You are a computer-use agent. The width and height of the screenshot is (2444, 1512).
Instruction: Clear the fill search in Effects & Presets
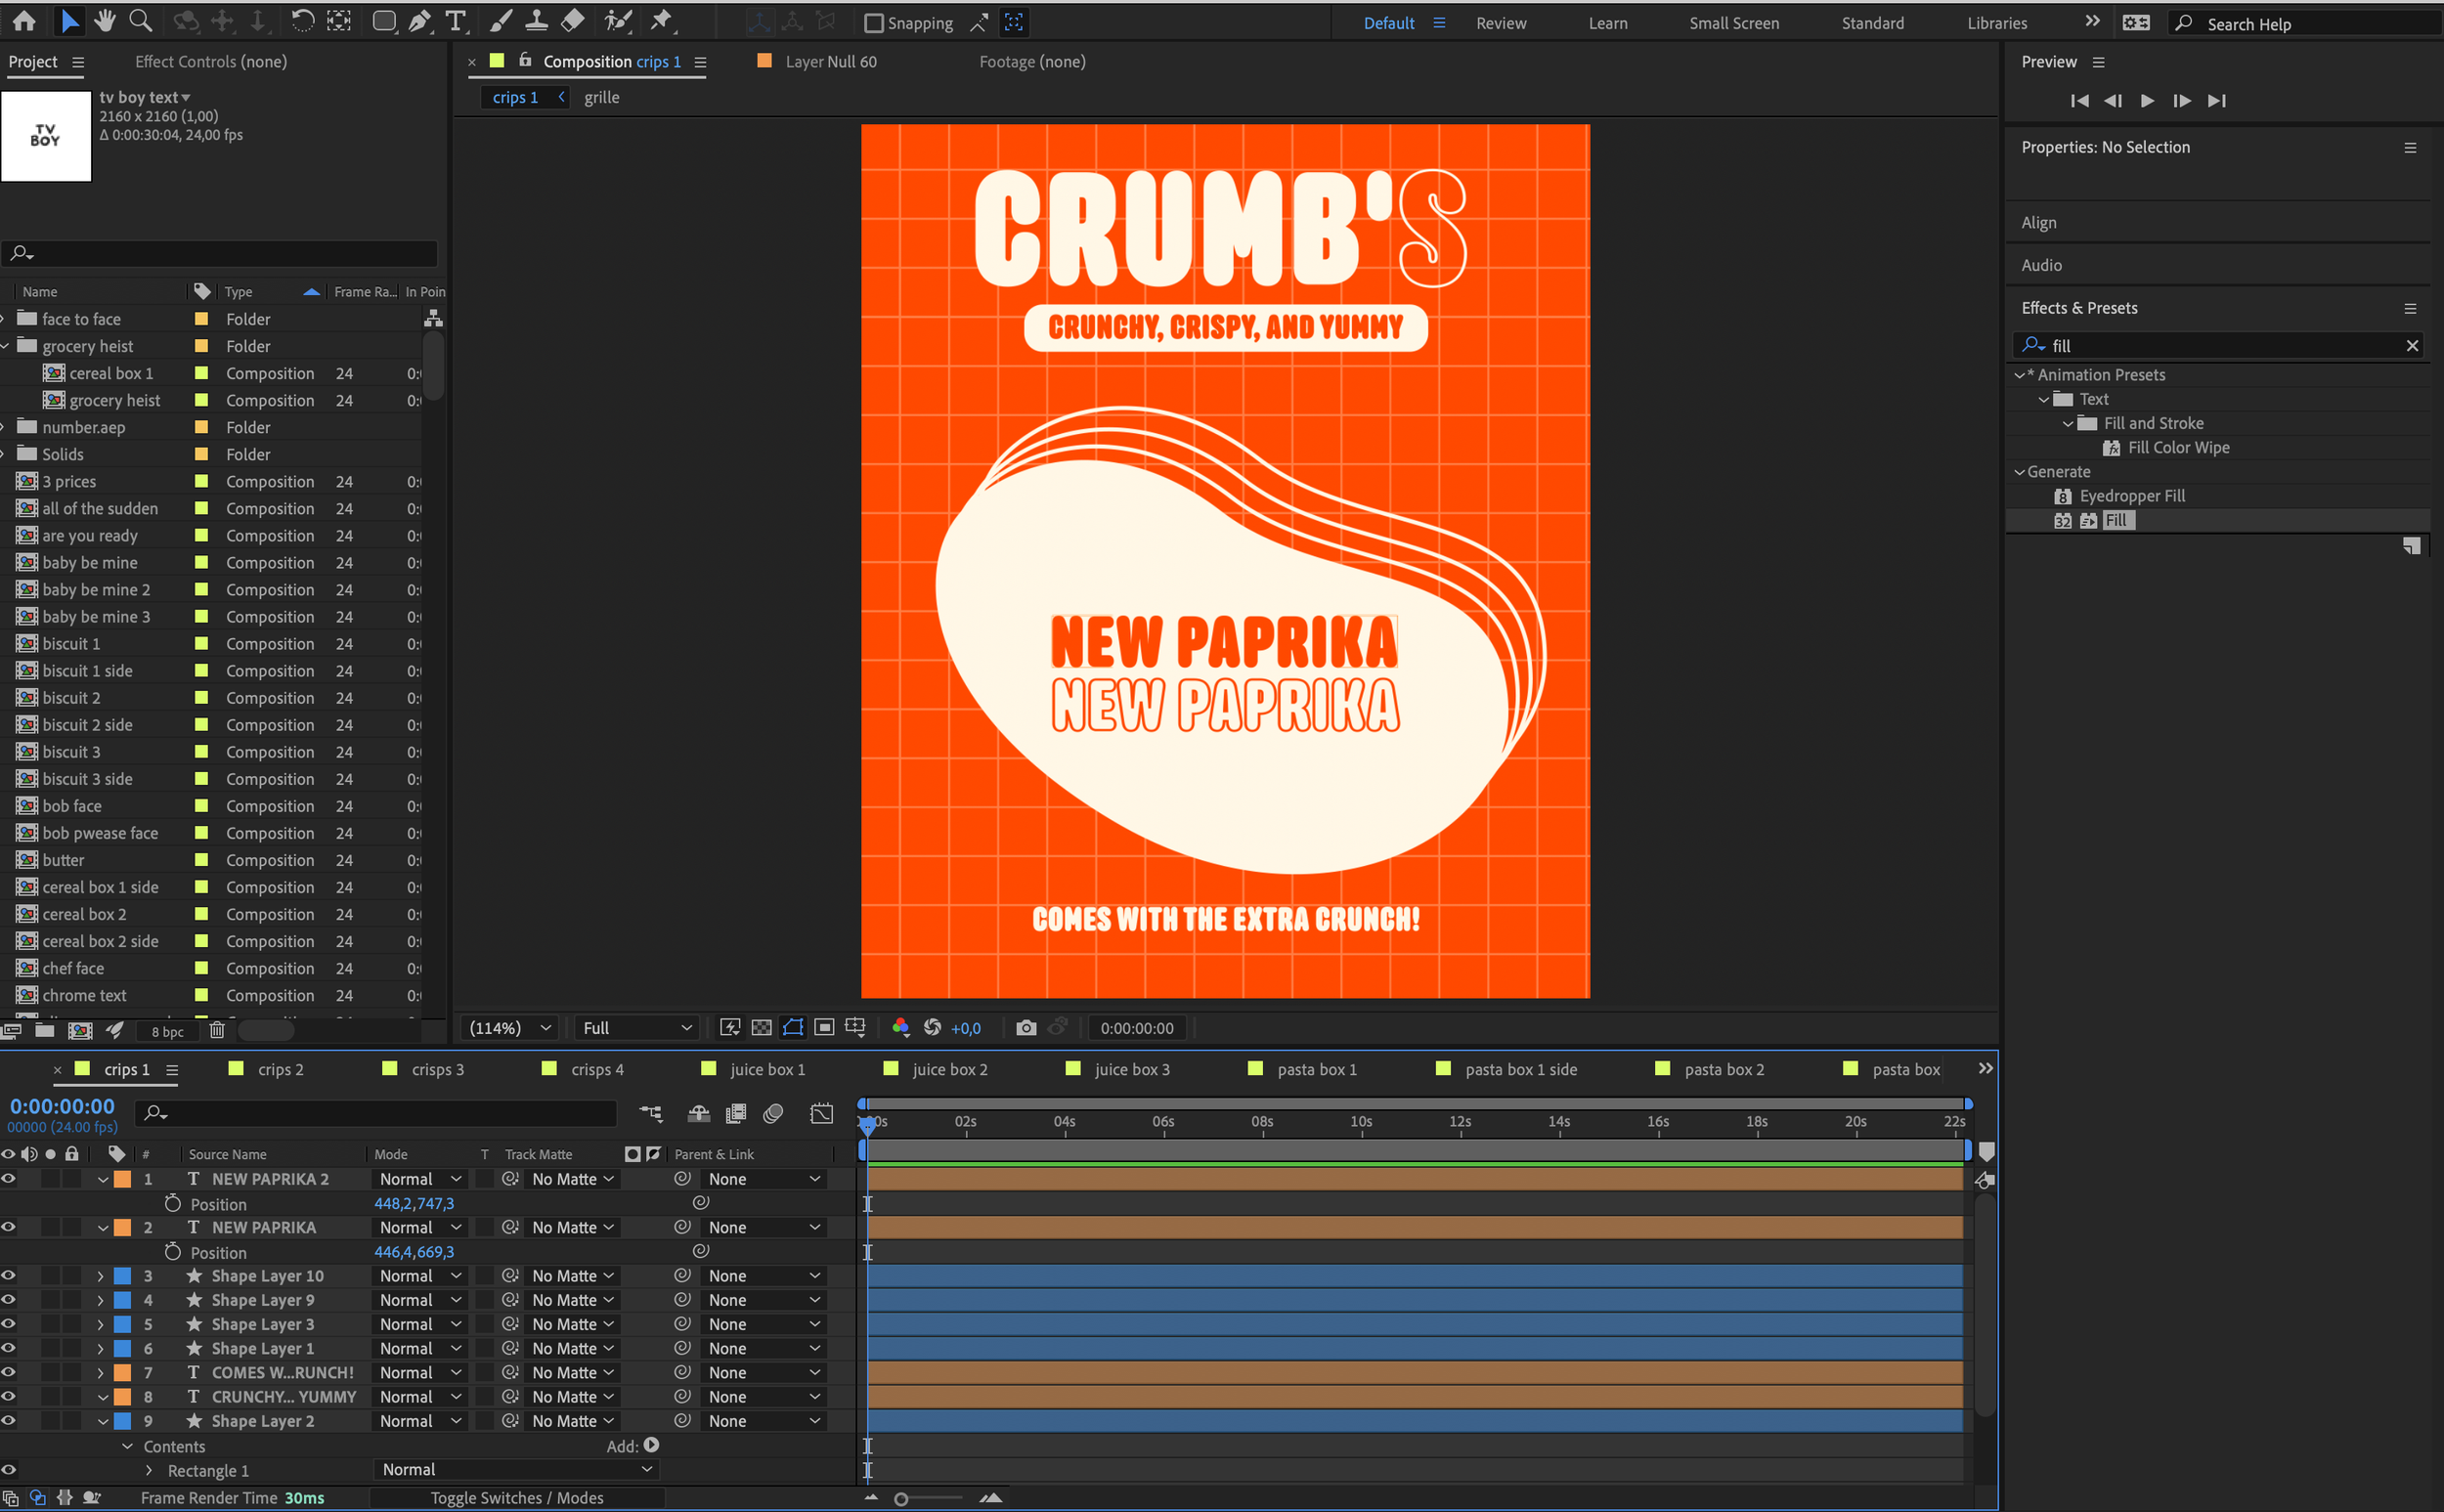tap(2412, 346)
